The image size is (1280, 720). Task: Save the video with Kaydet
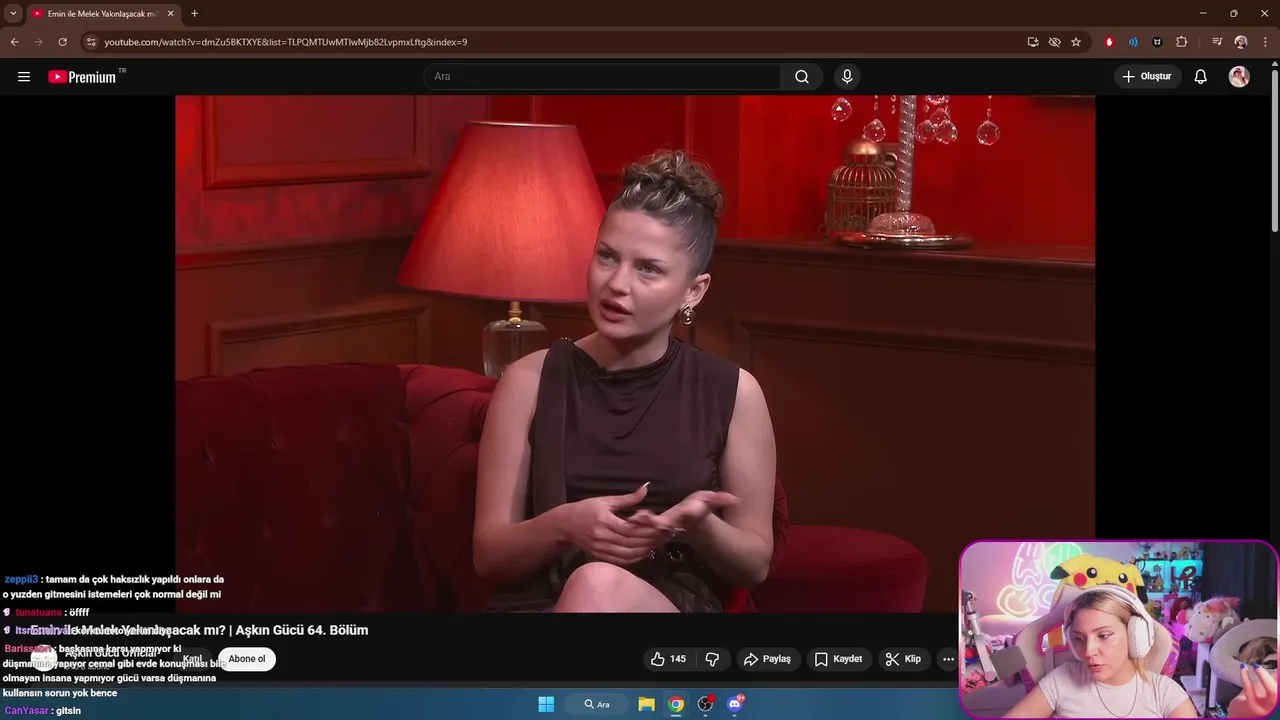point(838,659)
